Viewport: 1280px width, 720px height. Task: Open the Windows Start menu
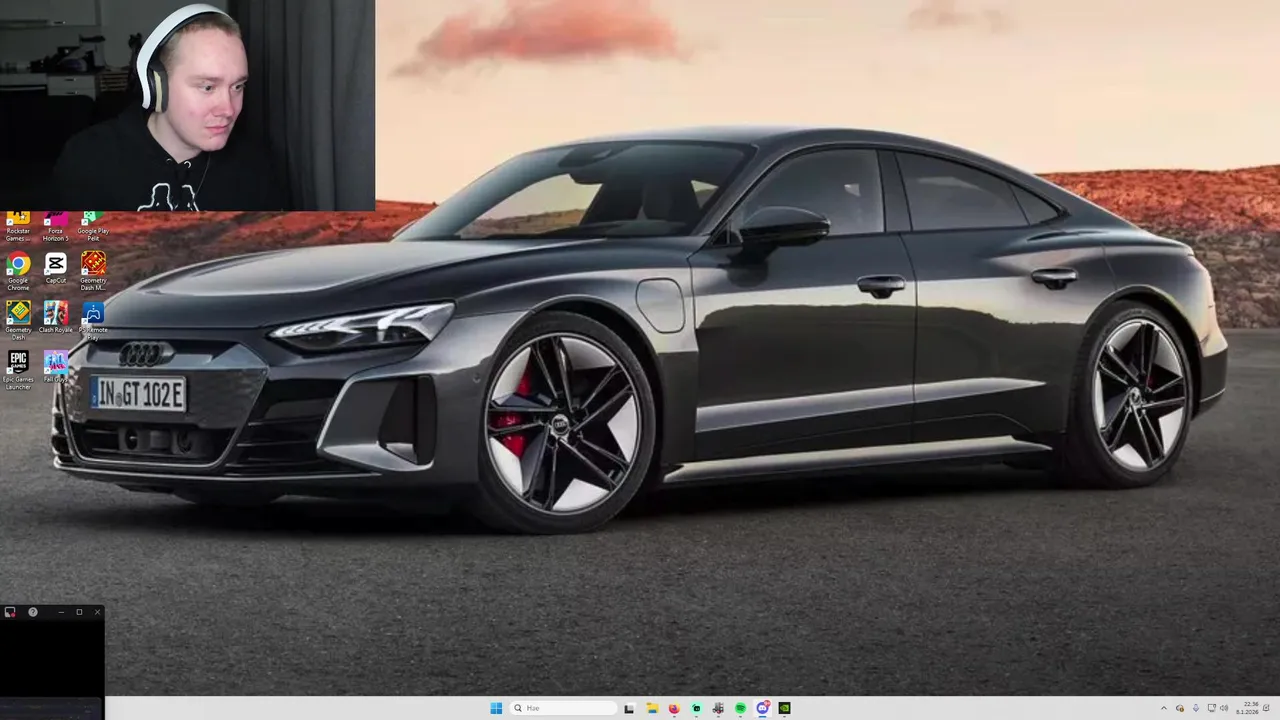[496, 708]
